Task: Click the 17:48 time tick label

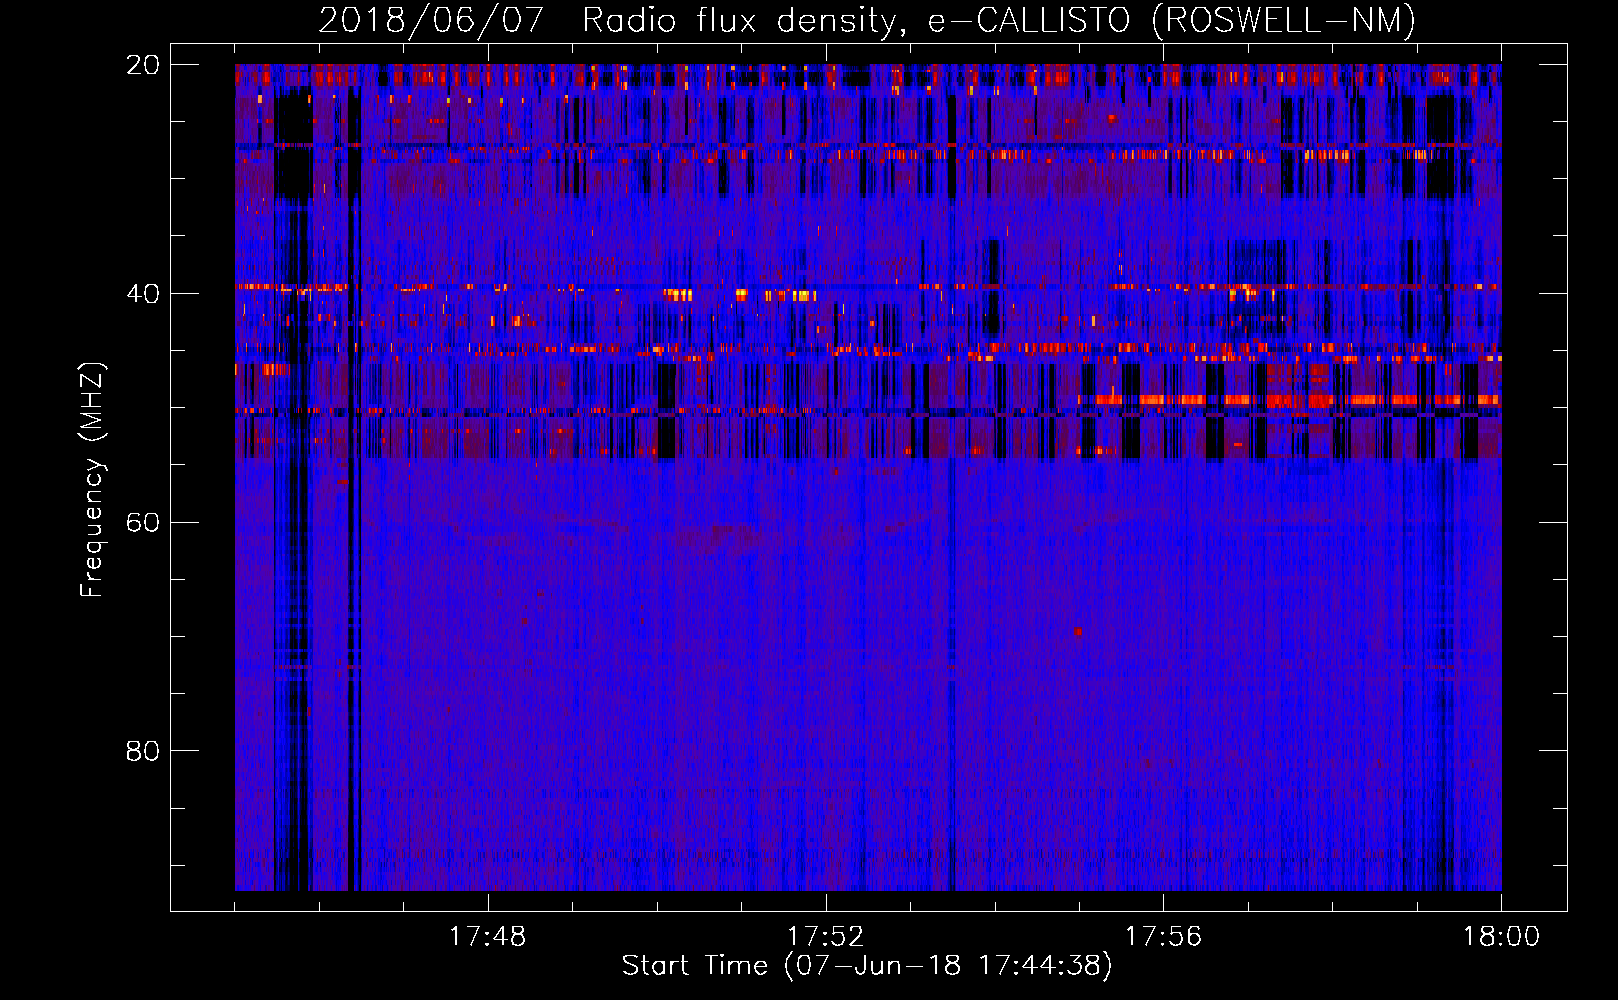Action: [487, 936]
